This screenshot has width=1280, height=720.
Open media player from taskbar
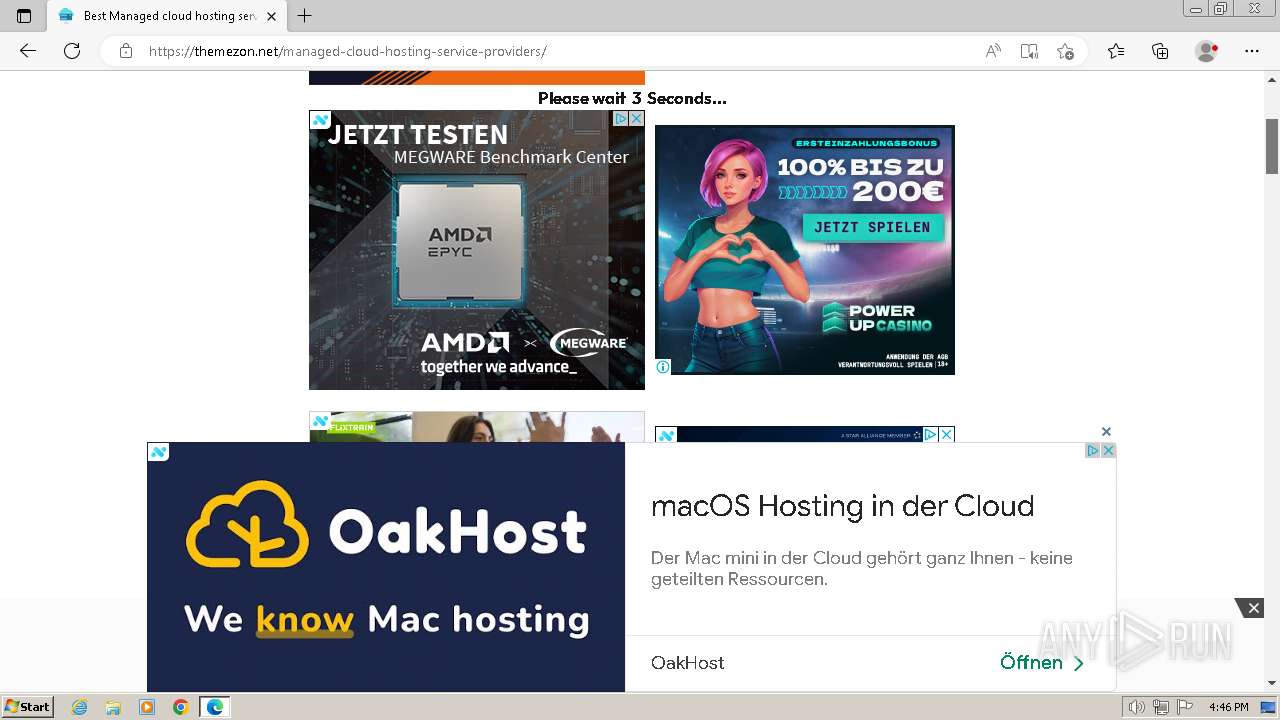coord(147,707)
